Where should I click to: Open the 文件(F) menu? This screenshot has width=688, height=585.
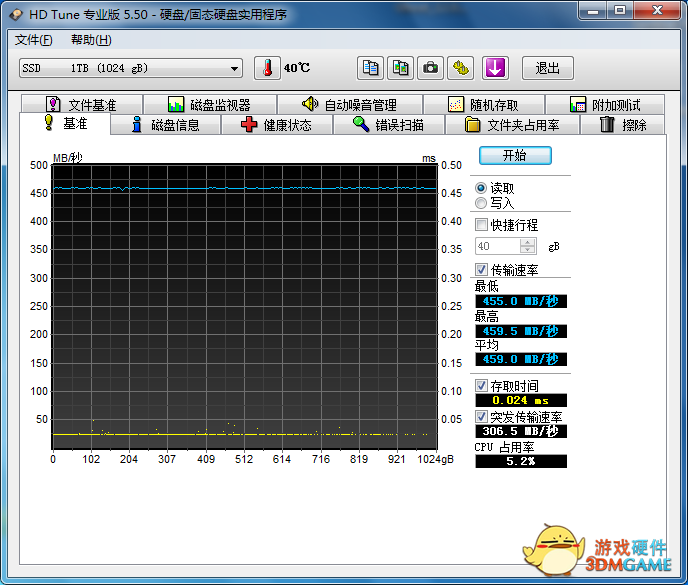(x=33, y=40)
